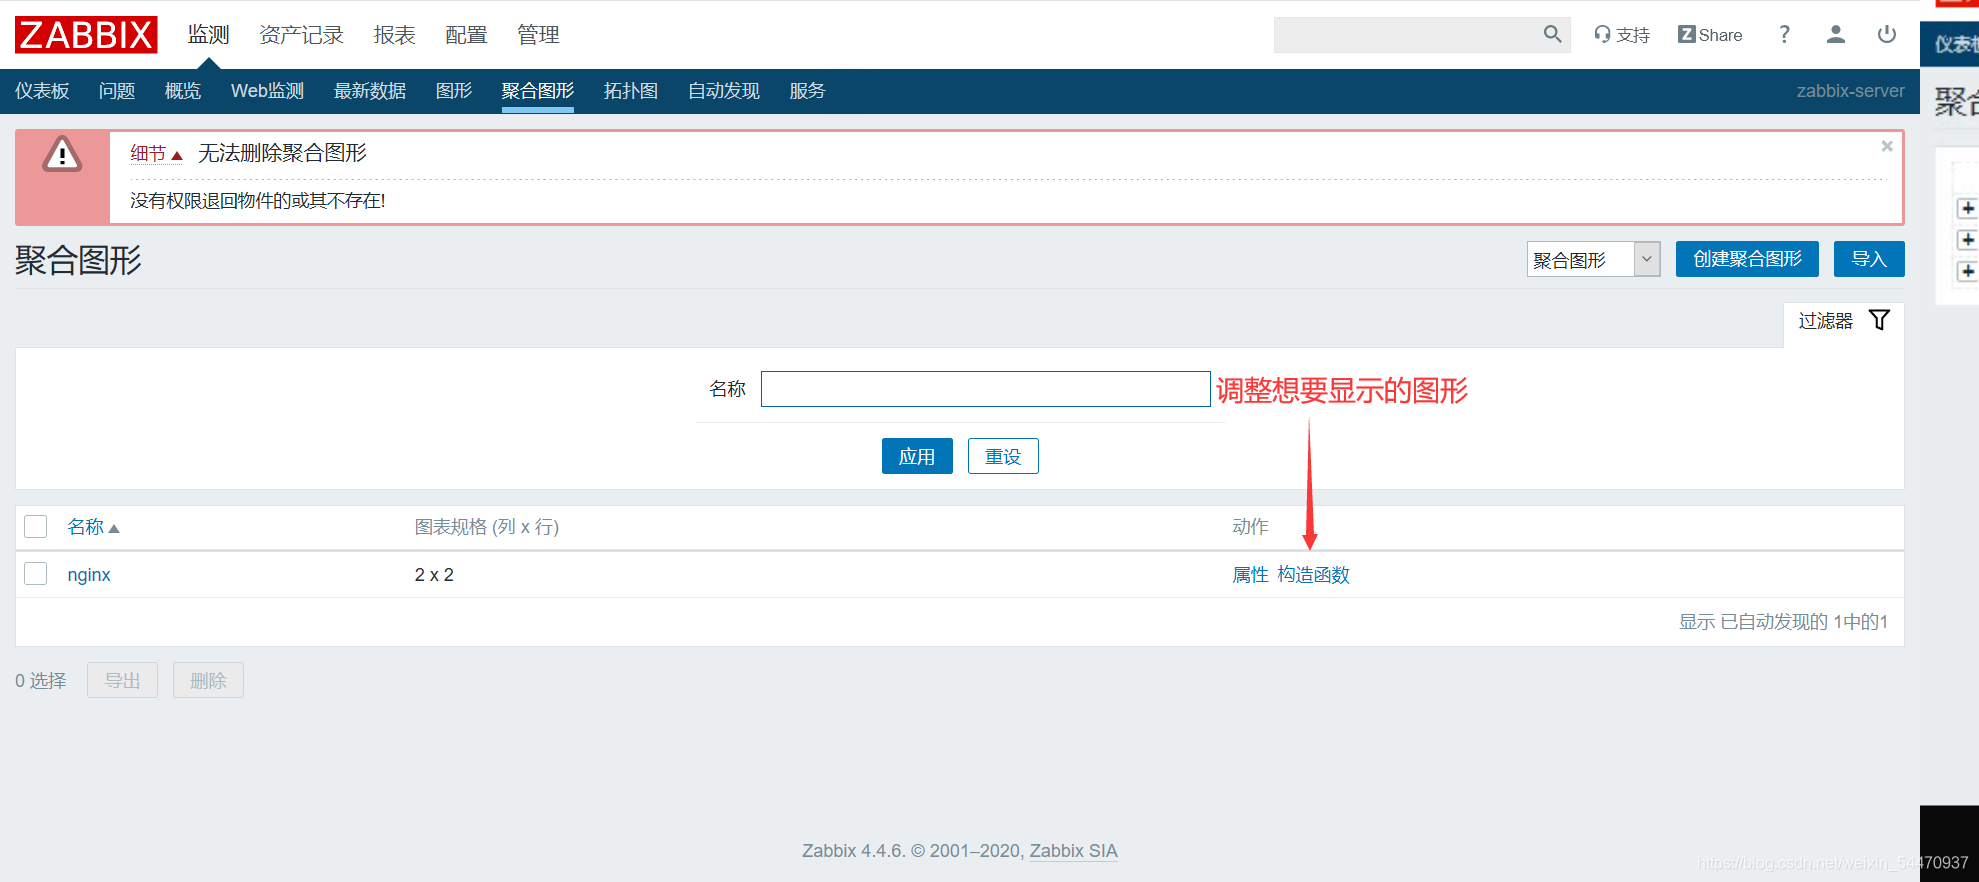Open the 管理 main menu
The image size is (1979, 882).
pyautogui.click(x=538, y=35)
